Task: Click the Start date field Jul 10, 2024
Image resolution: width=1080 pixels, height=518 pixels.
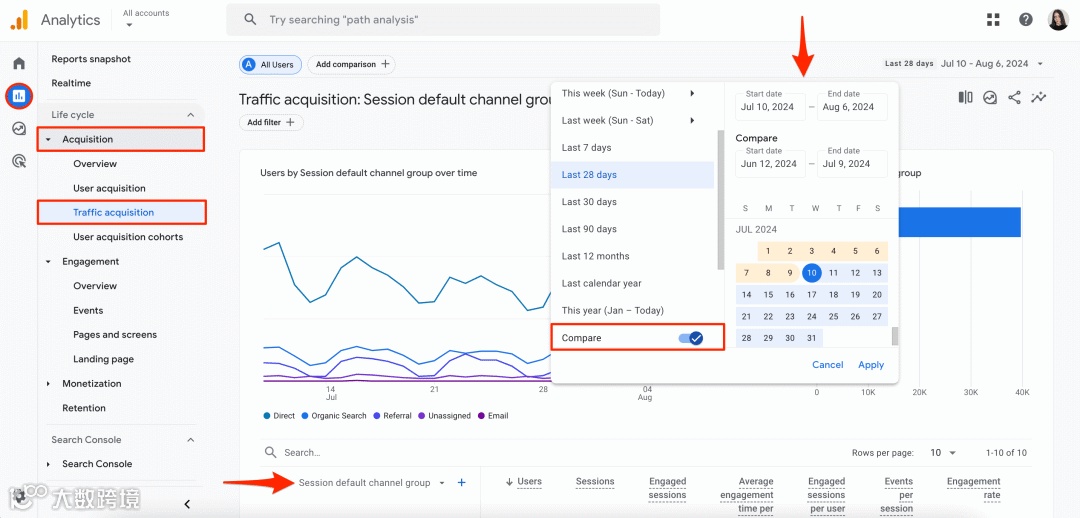Action: click(770, 107)
